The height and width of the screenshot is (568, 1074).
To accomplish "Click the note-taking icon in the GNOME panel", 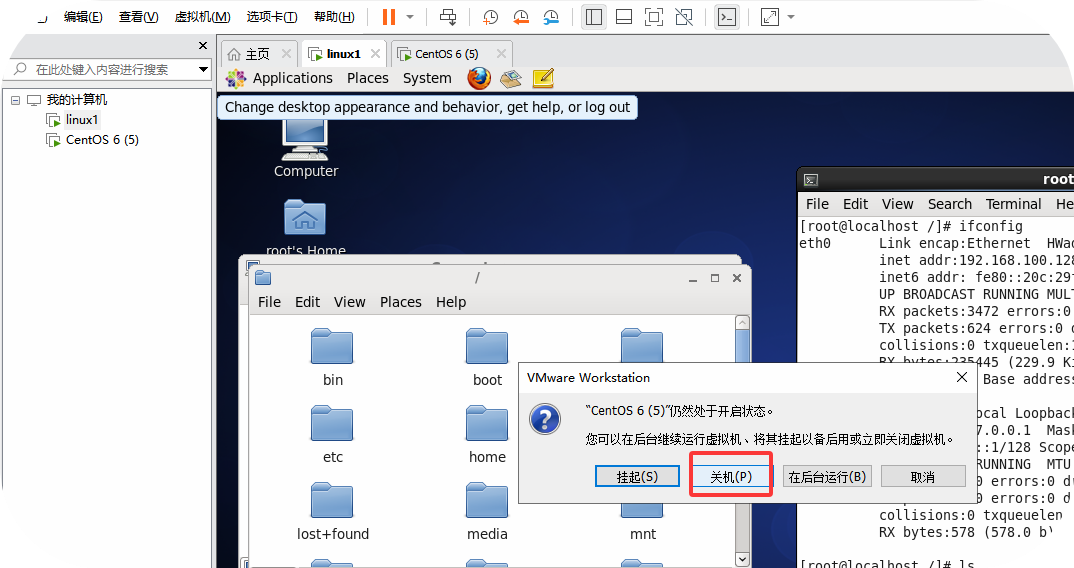I will (x=542, y=78).
